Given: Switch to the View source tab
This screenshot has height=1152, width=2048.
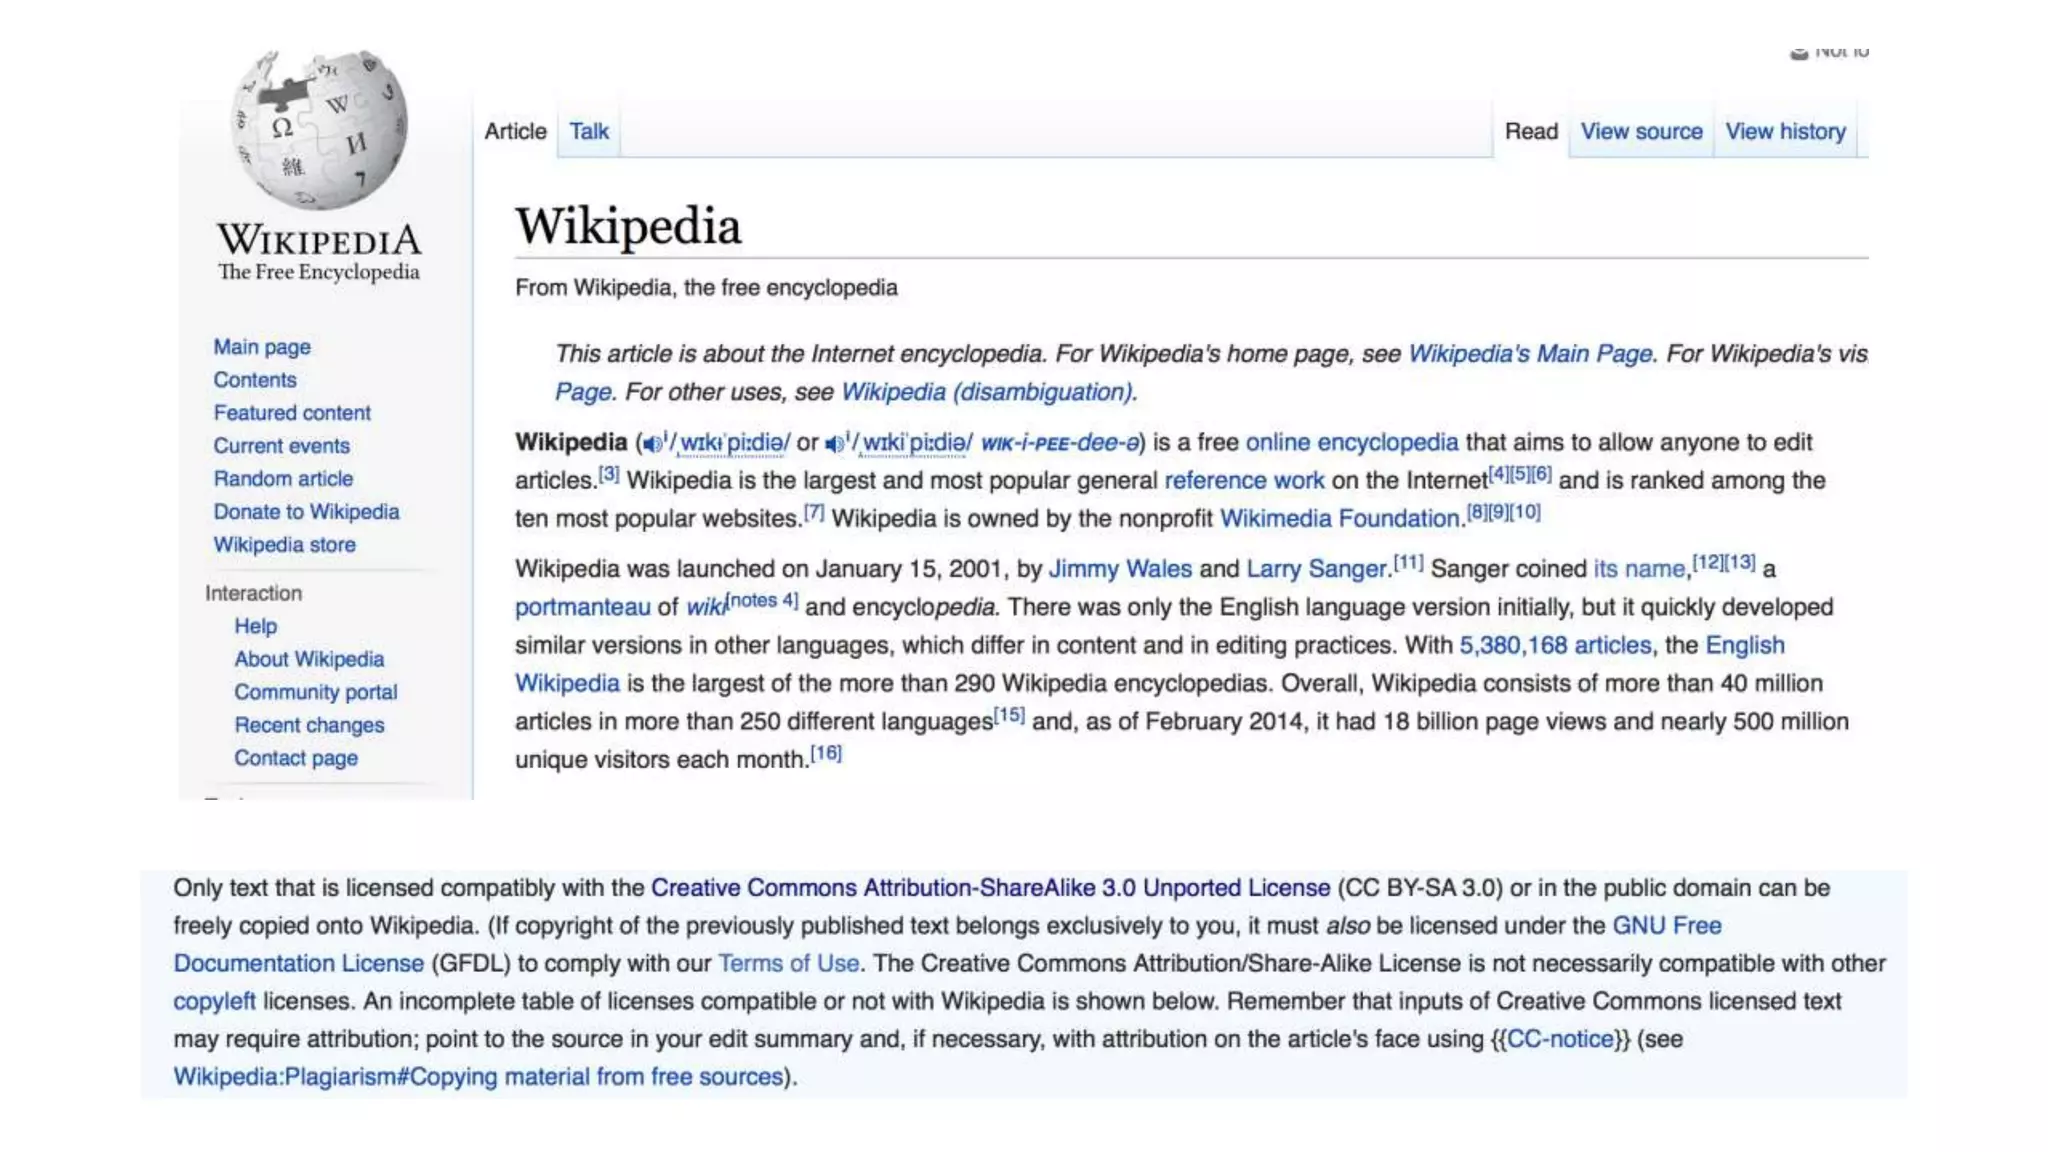Looking at the screenshot, I should (1640, 131).
